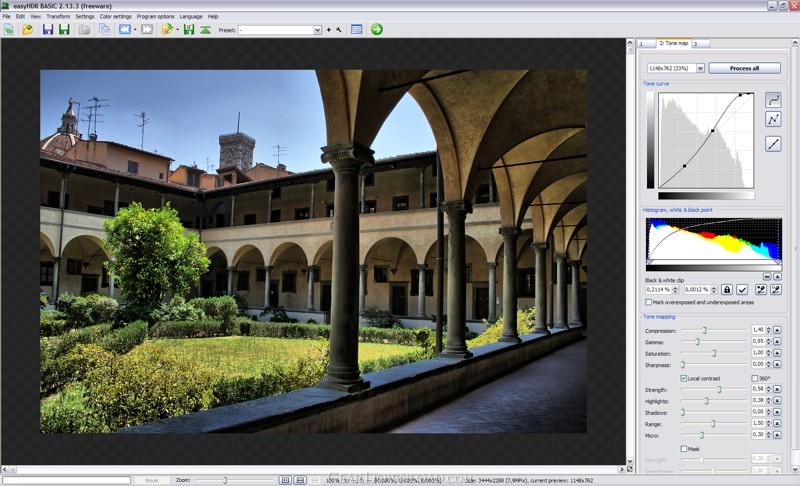Click the green round arrow toolbar button

click(377, 30)
